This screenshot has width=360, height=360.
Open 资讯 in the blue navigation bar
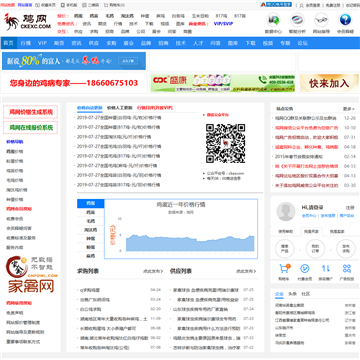[x=77, y=43]
